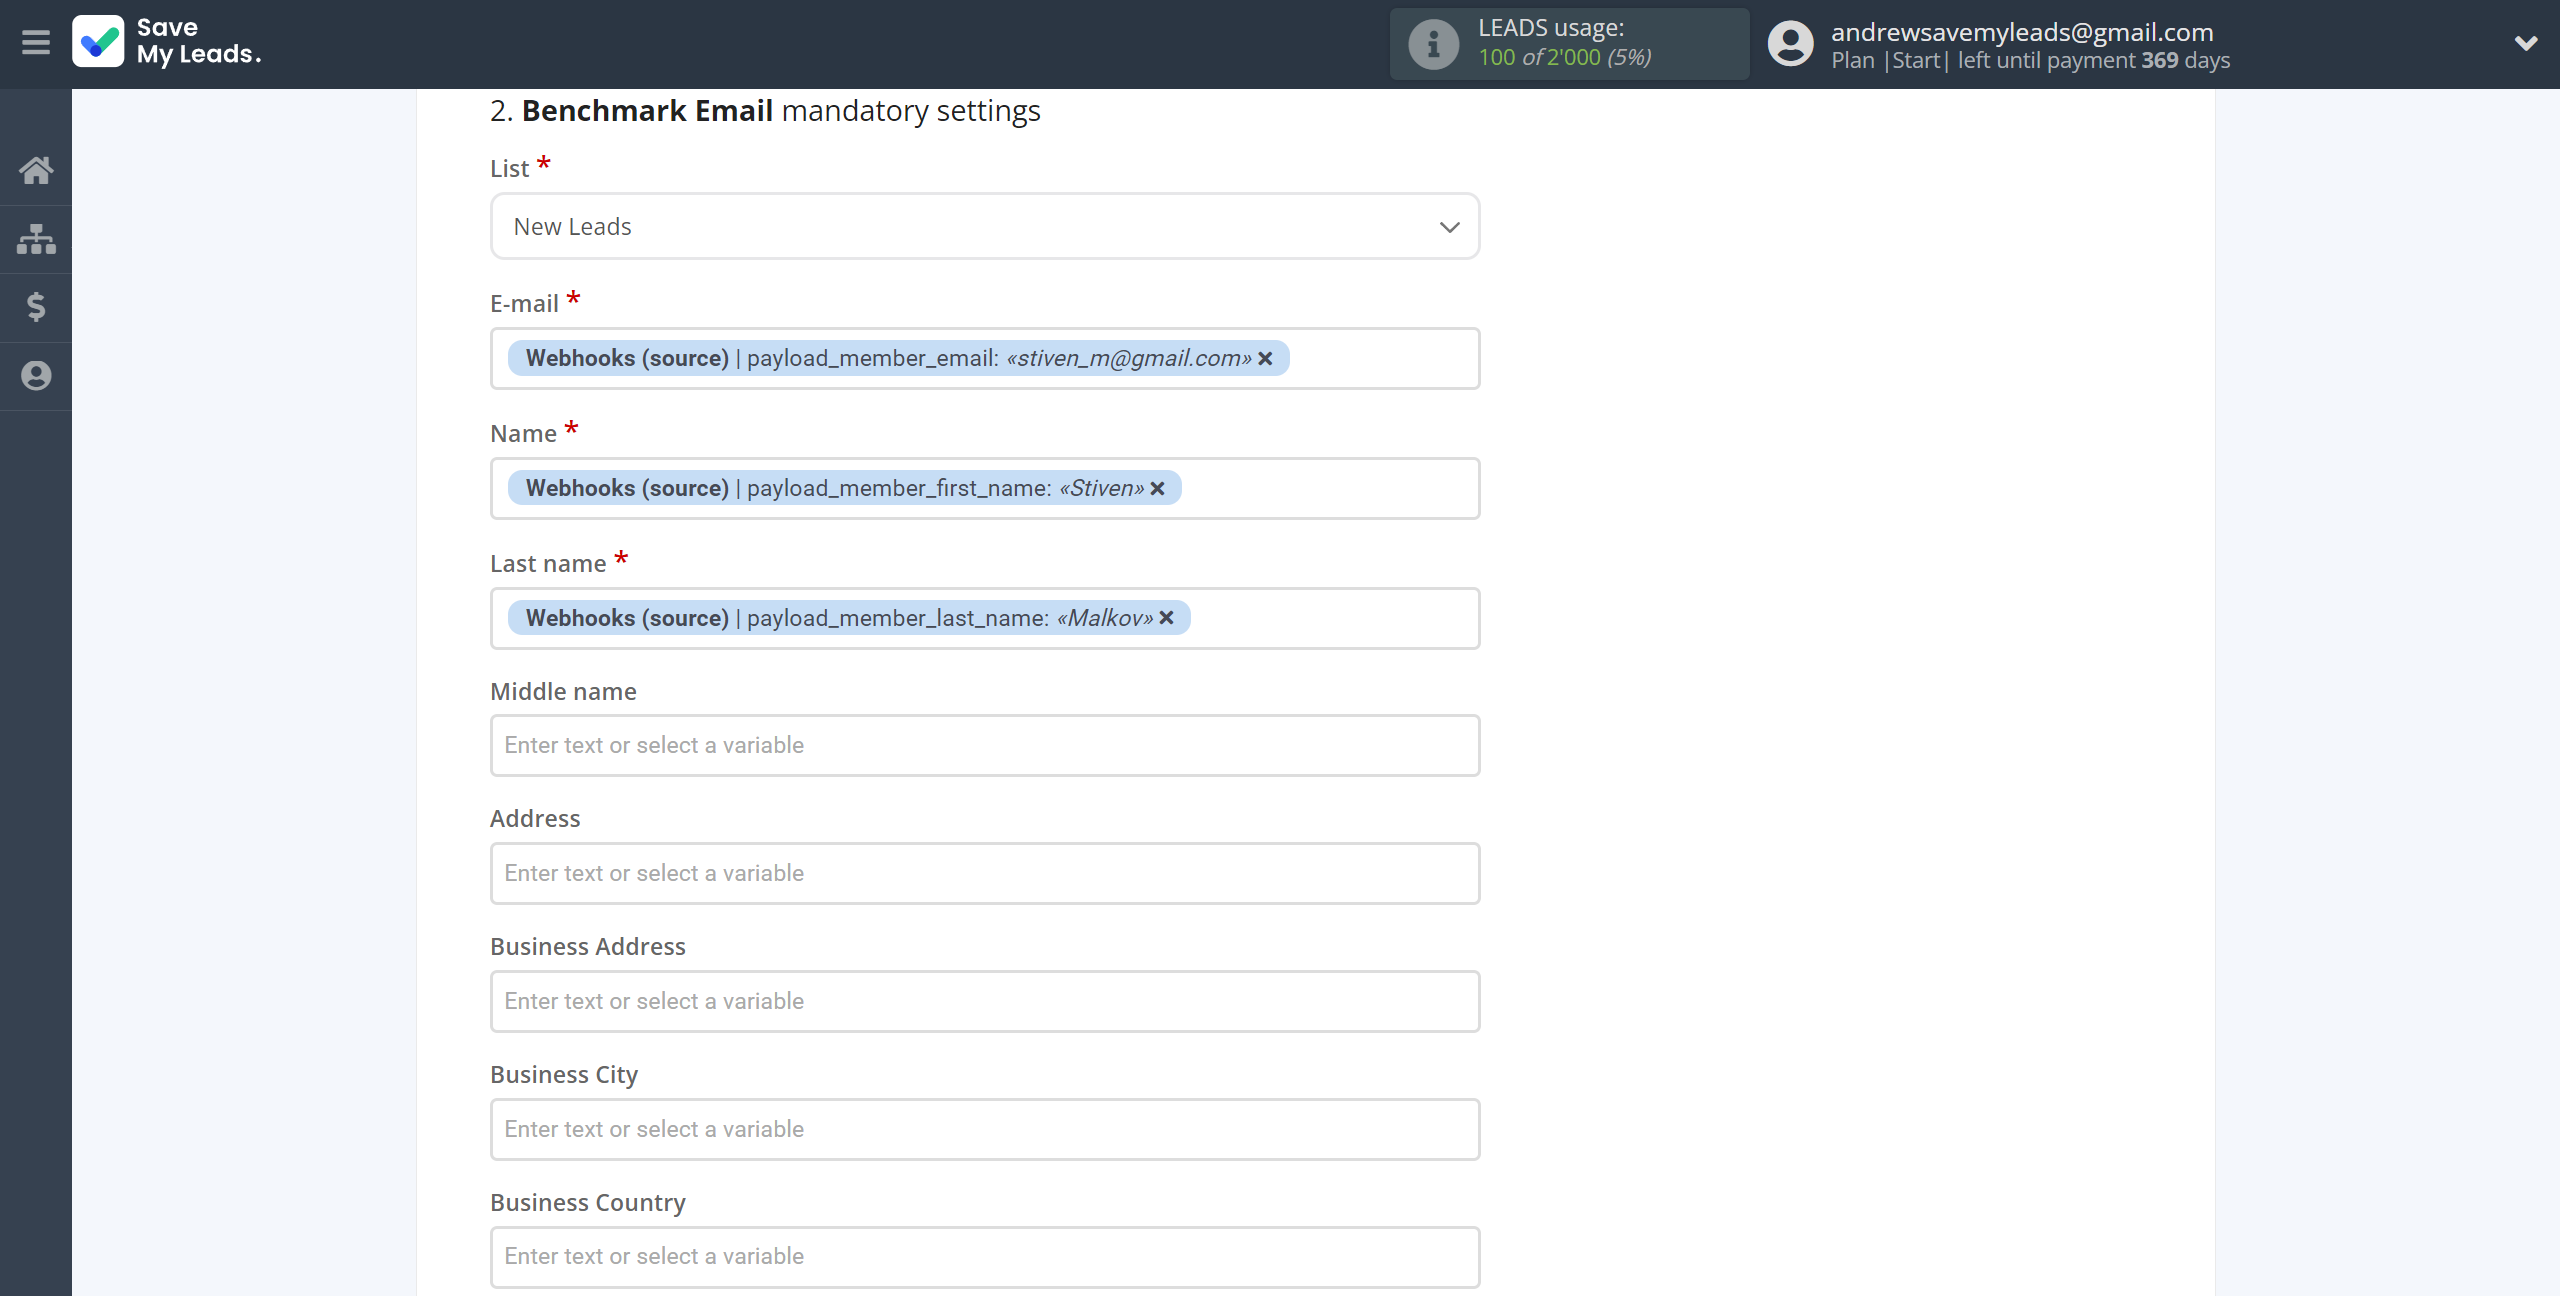Expand the account dropdown chevron
Image resolution: width=2560 pixels, height=1296 pixels.
coord(2526,43)
